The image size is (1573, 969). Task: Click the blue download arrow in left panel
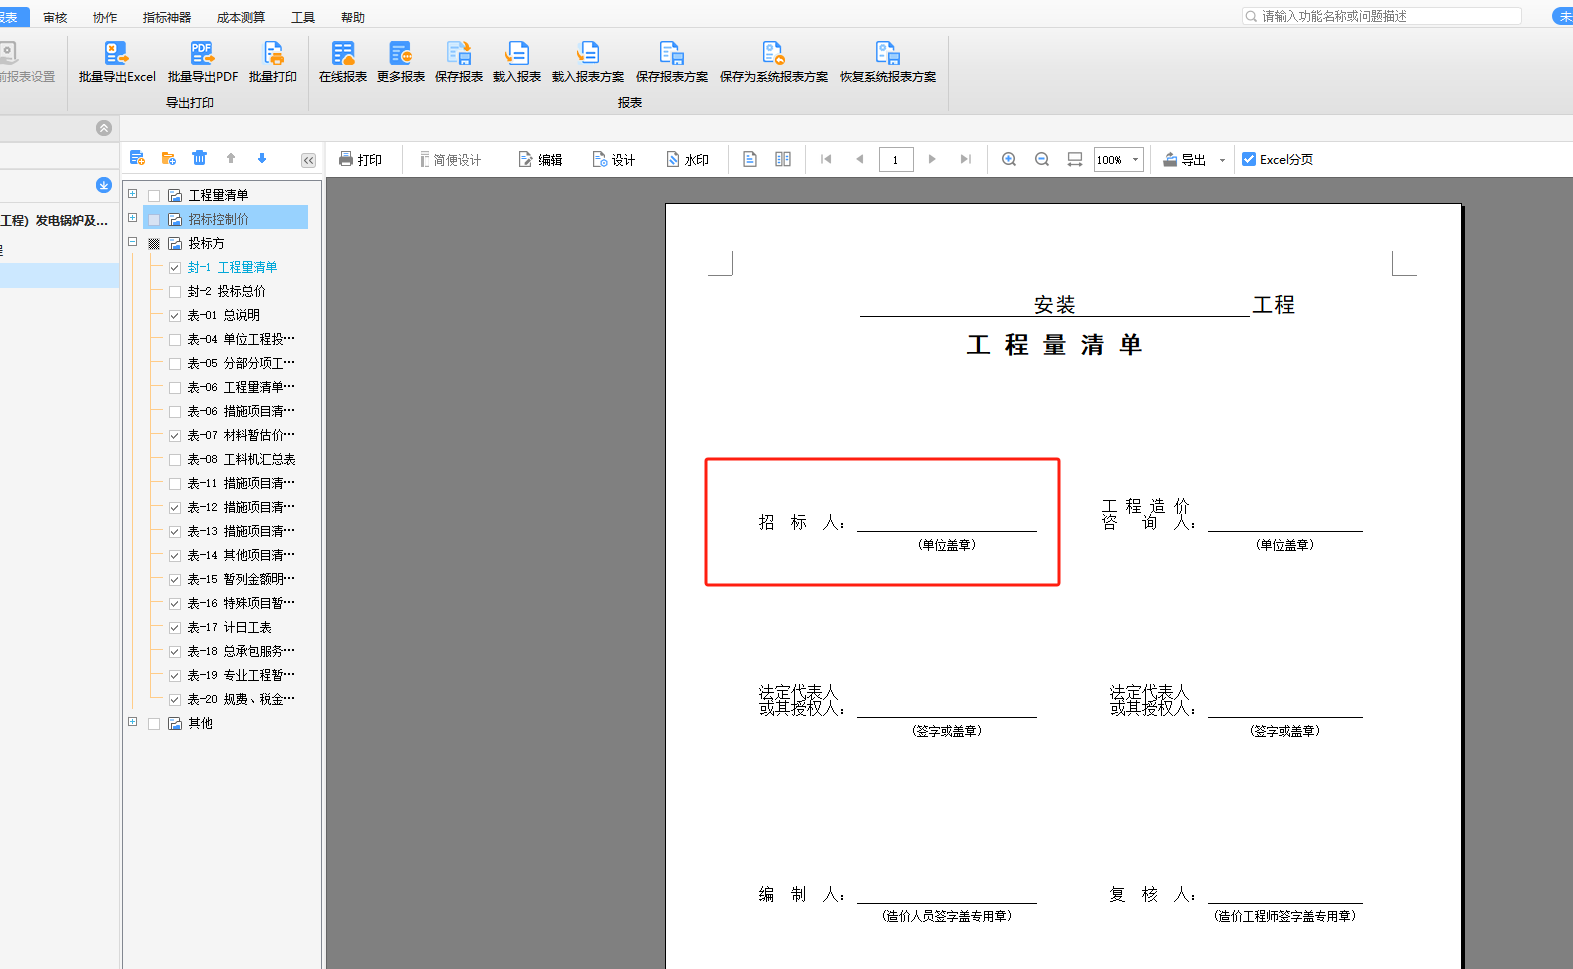pos(104,185)
